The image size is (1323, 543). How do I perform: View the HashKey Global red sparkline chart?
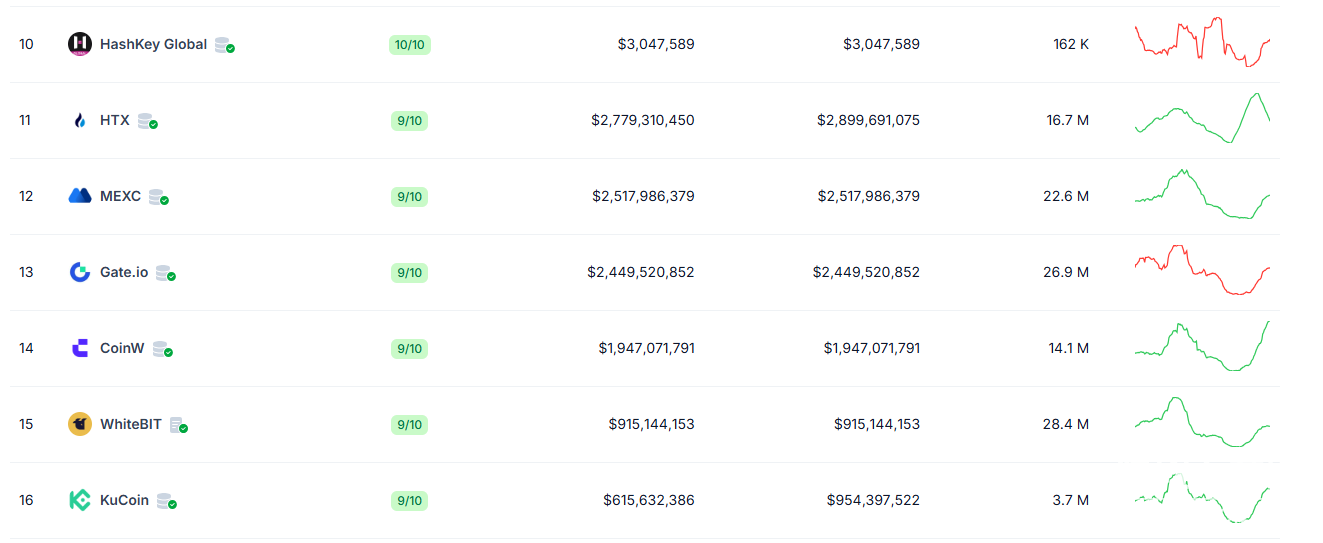click(x=1202, y=42)
